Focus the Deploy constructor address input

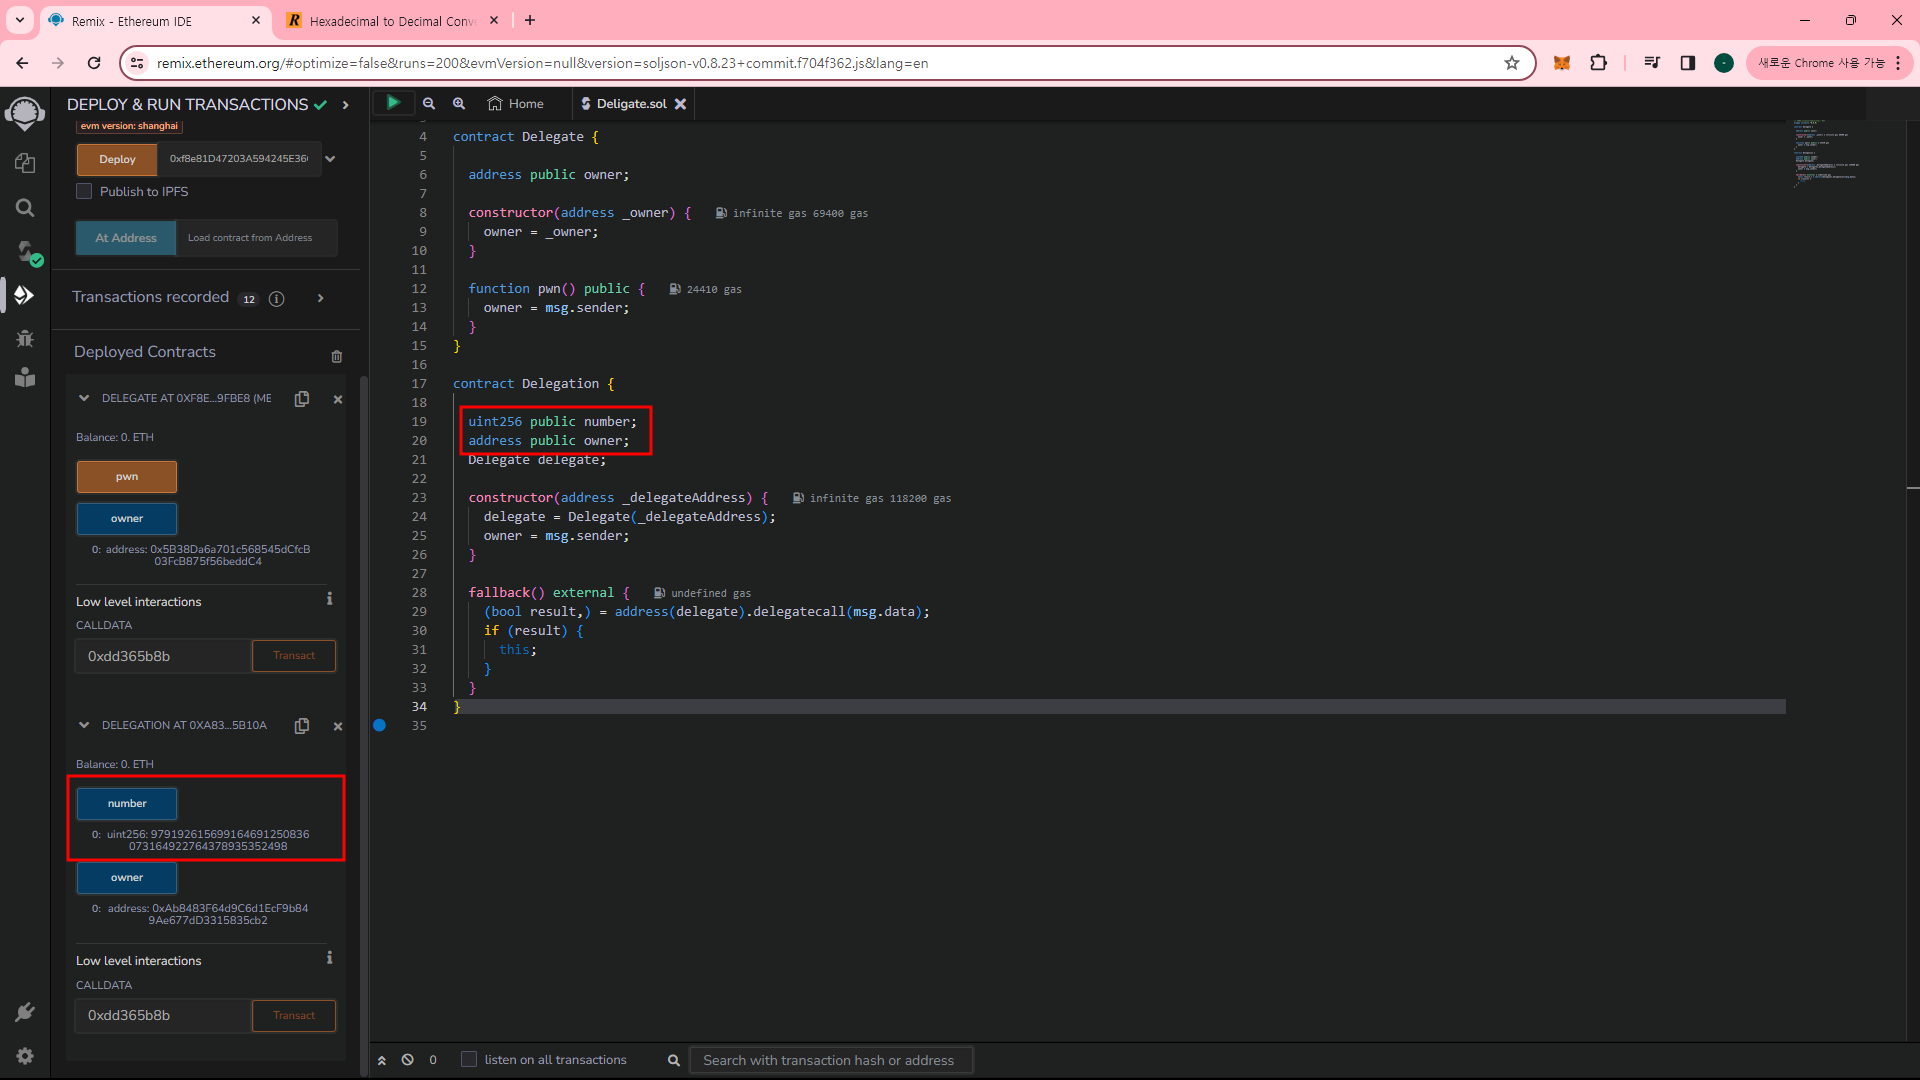(240, 159)
